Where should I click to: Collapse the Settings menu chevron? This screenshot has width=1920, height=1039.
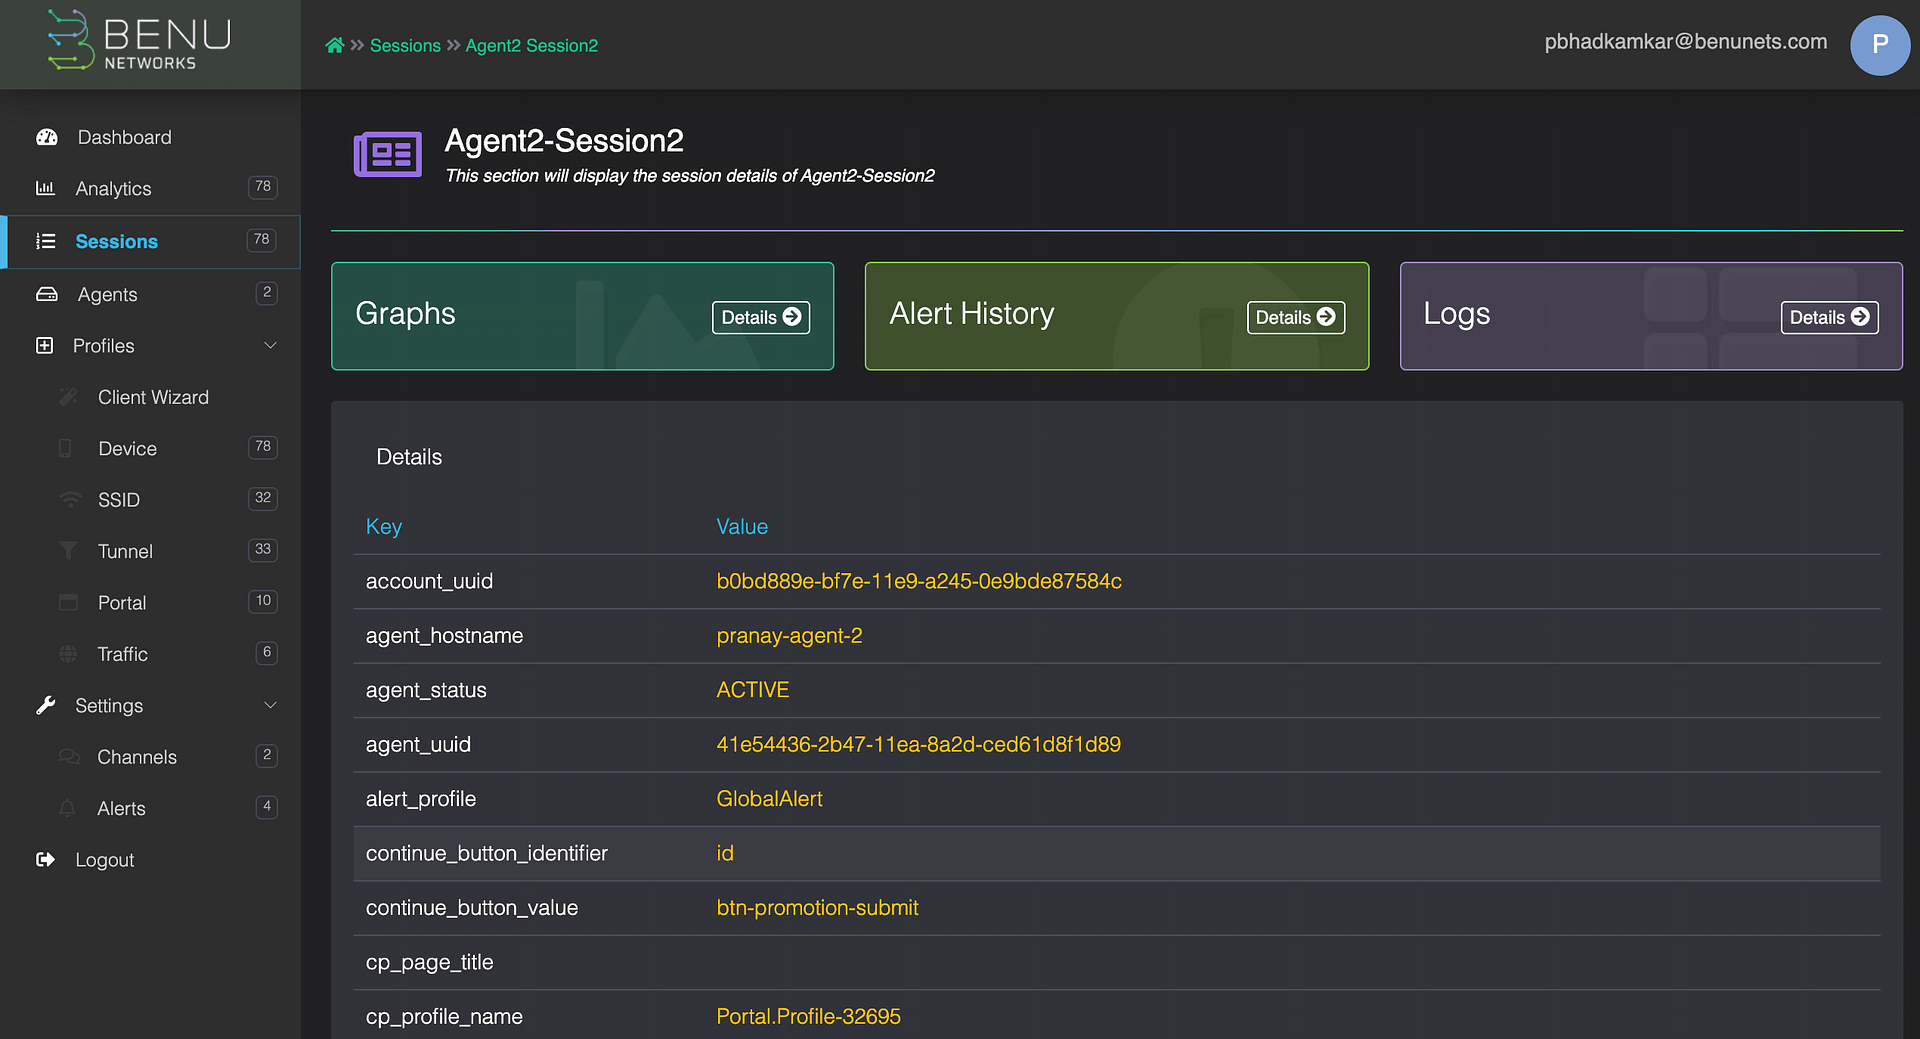coord(270,705)
